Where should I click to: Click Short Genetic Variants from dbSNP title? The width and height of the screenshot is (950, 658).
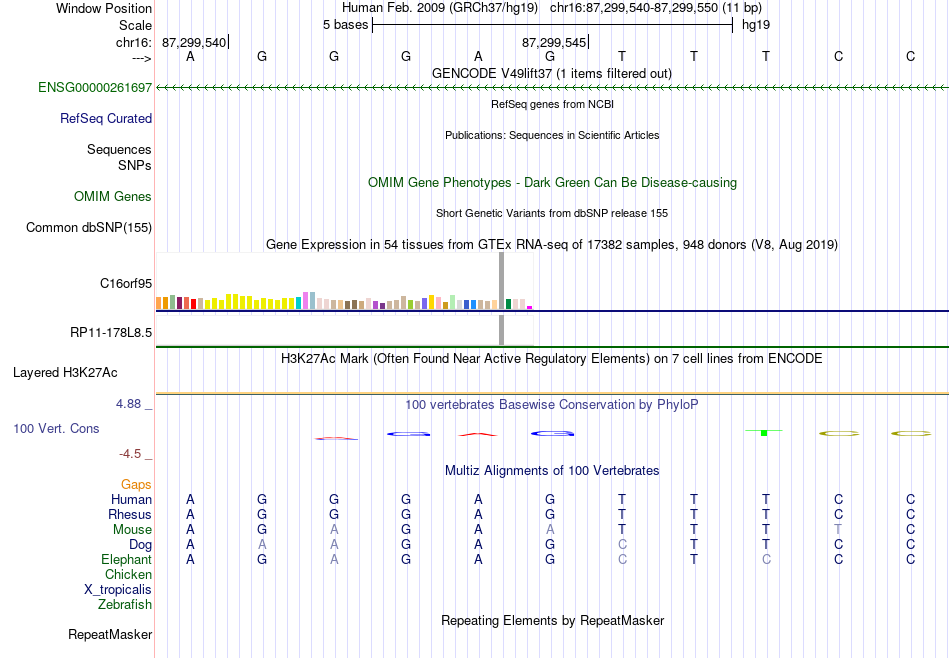[x=552, y=213]
